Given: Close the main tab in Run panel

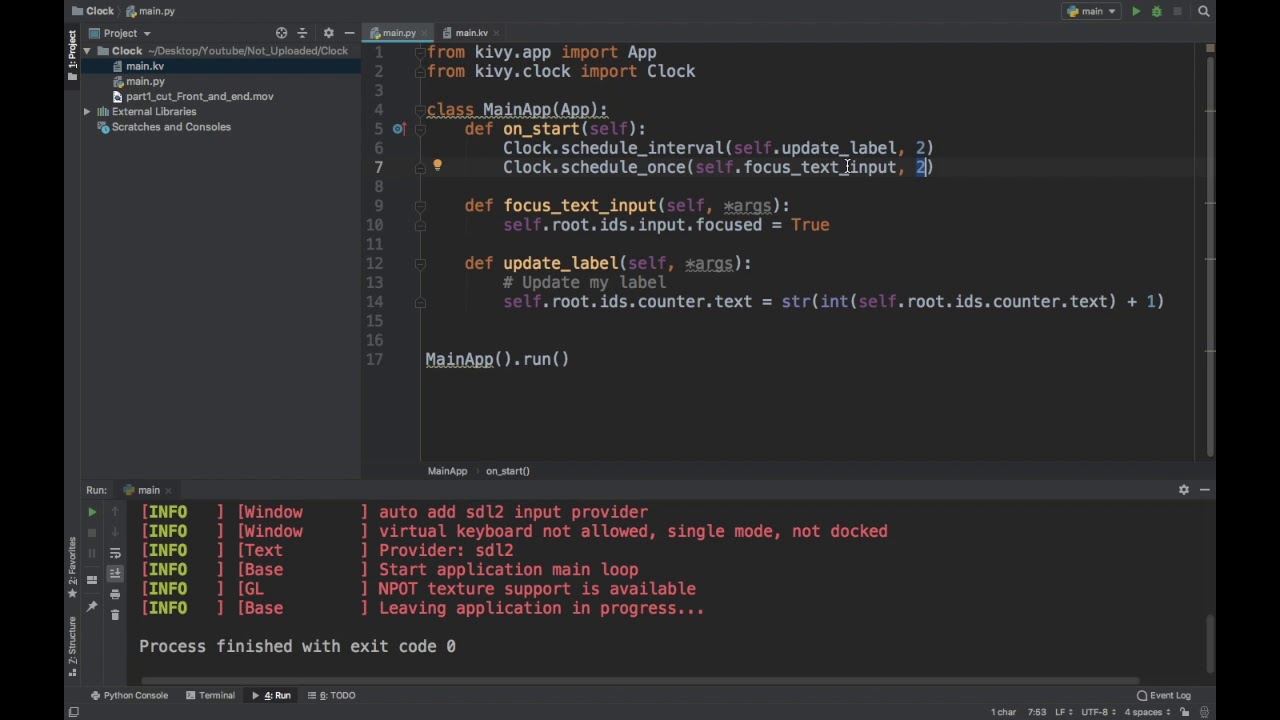Looking at the screenshot, I should tap(168, 491).
